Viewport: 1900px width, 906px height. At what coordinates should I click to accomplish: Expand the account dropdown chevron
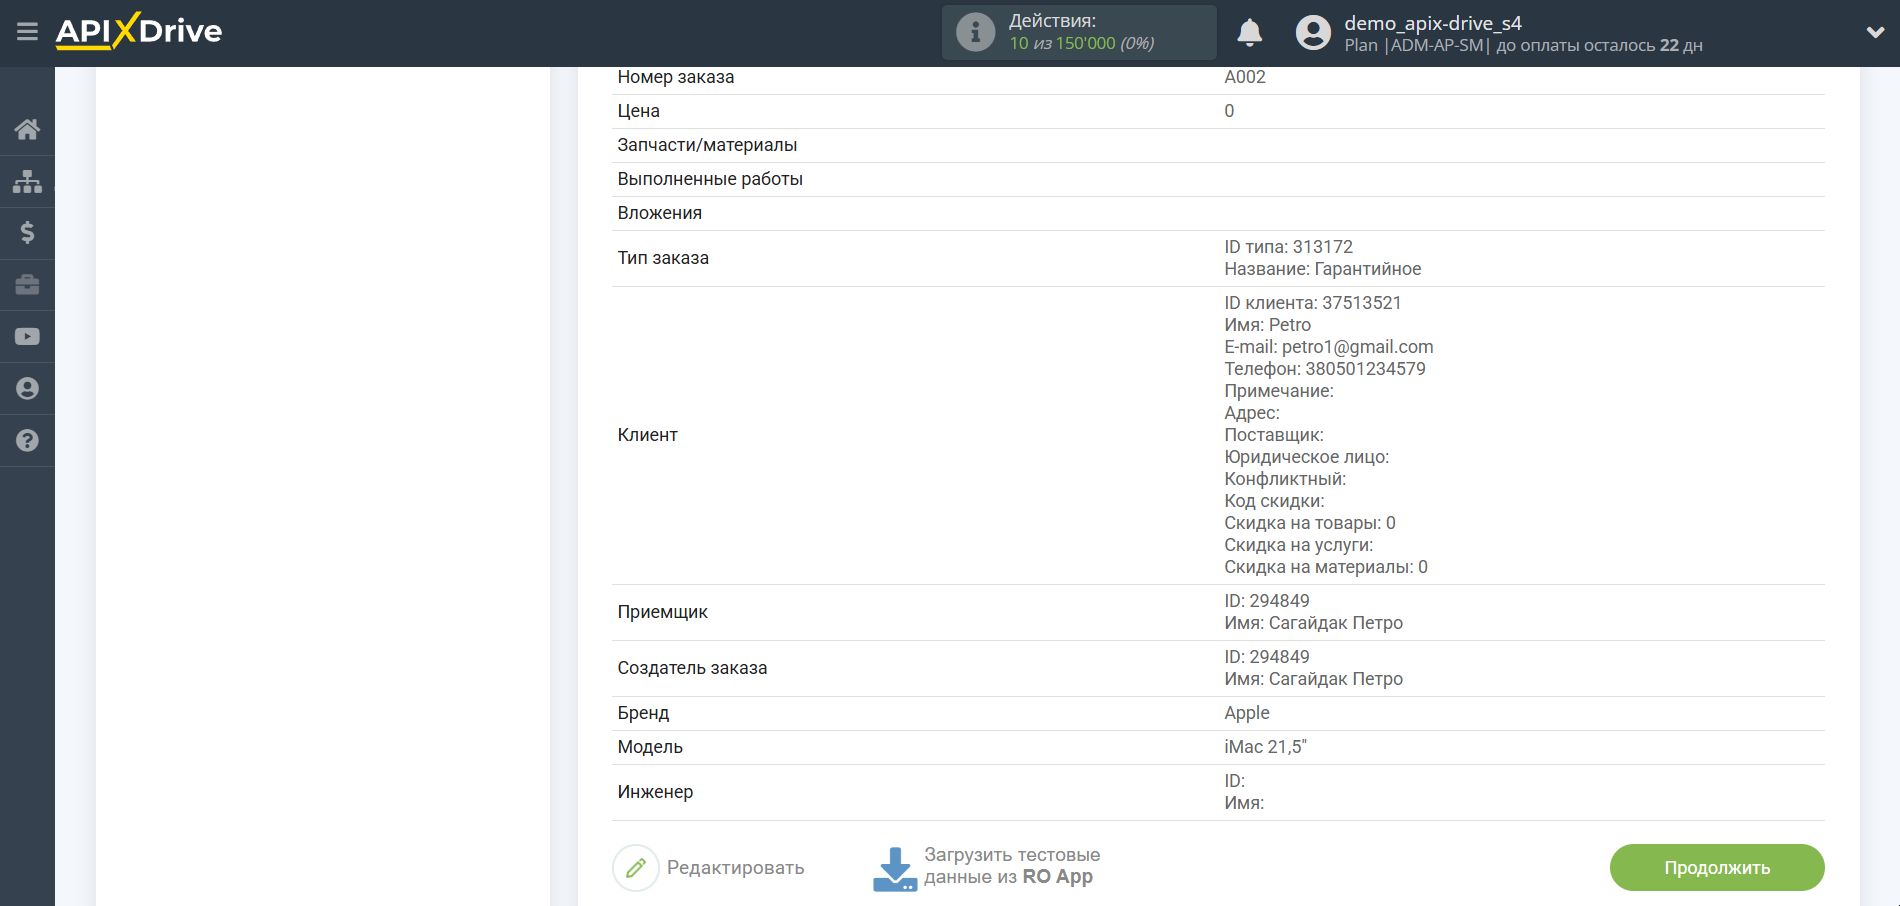[1875, 32]
